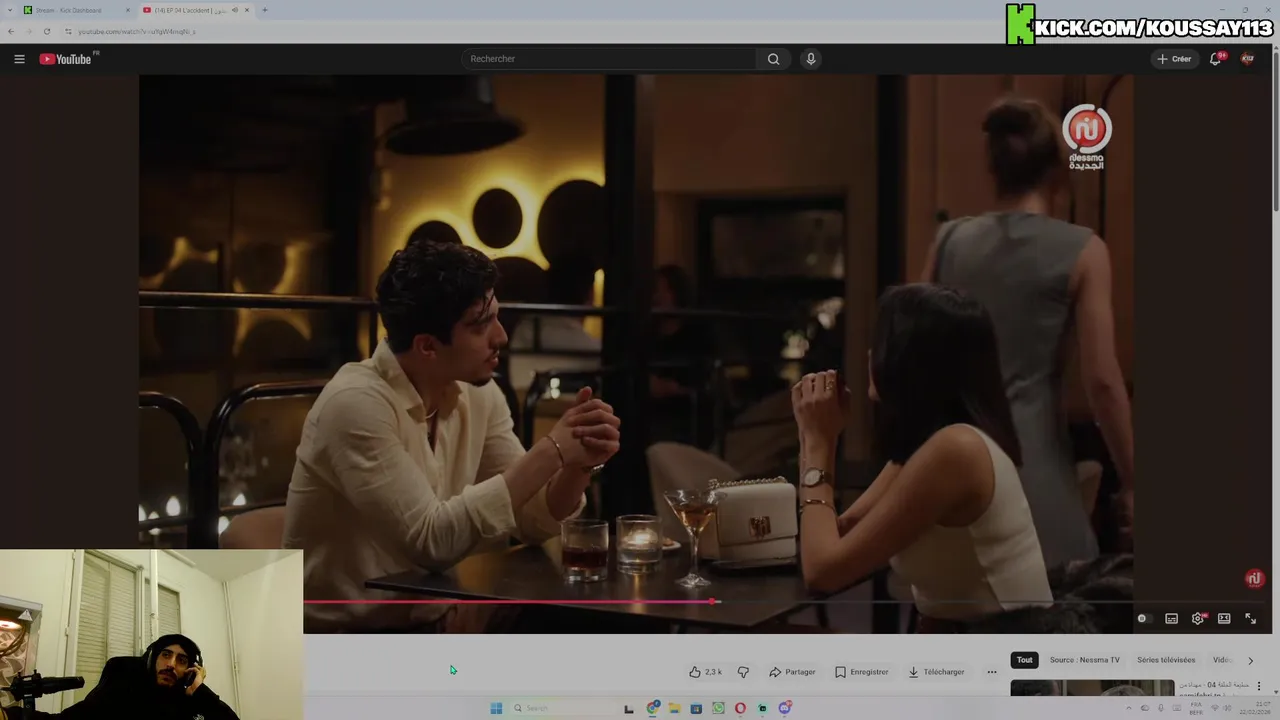1280x720 pixels.
Task: Click the Créer button
Action: [x=1174, y=59]
